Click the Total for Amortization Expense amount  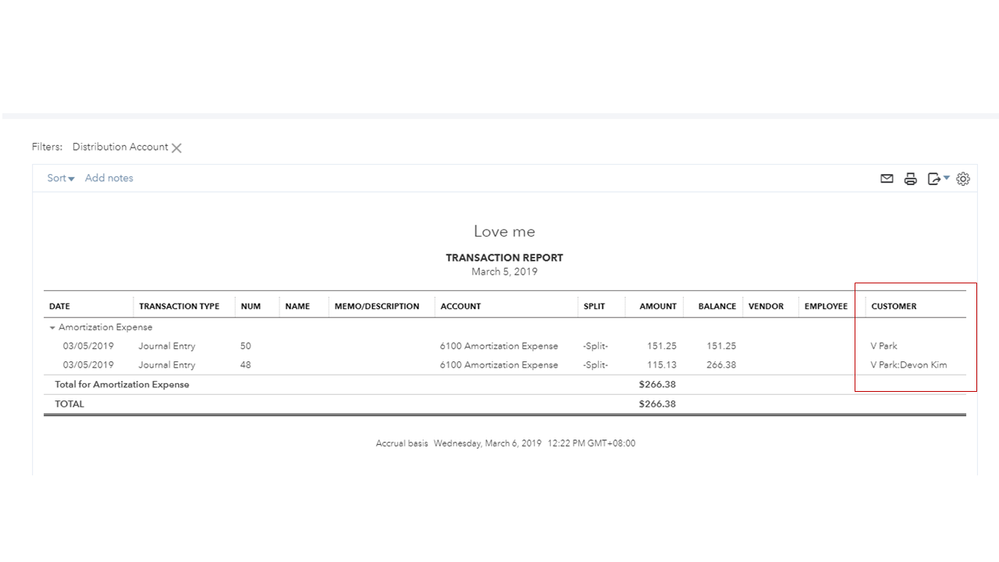[x=657, y=385]
